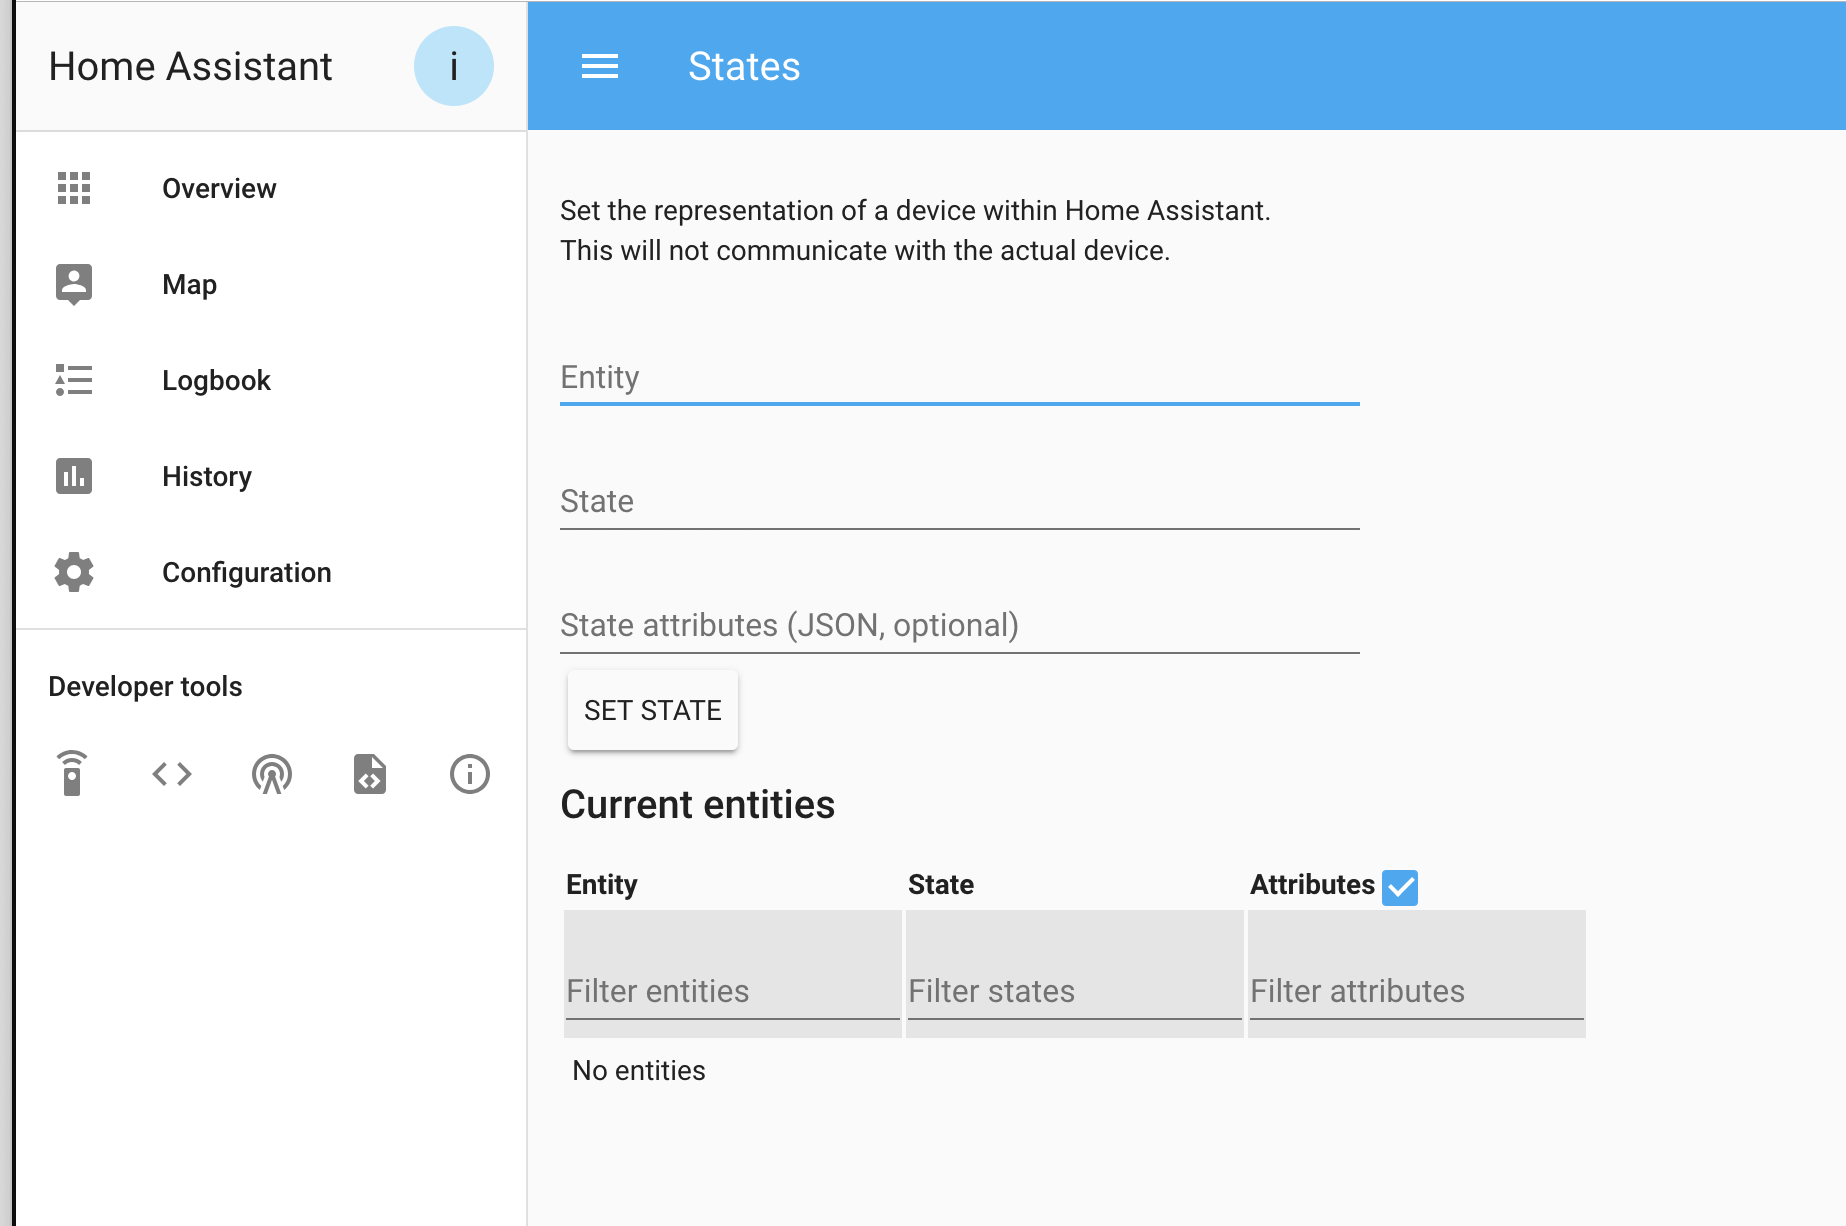
Task: Open the States developer tool
Action: [171, 773]
